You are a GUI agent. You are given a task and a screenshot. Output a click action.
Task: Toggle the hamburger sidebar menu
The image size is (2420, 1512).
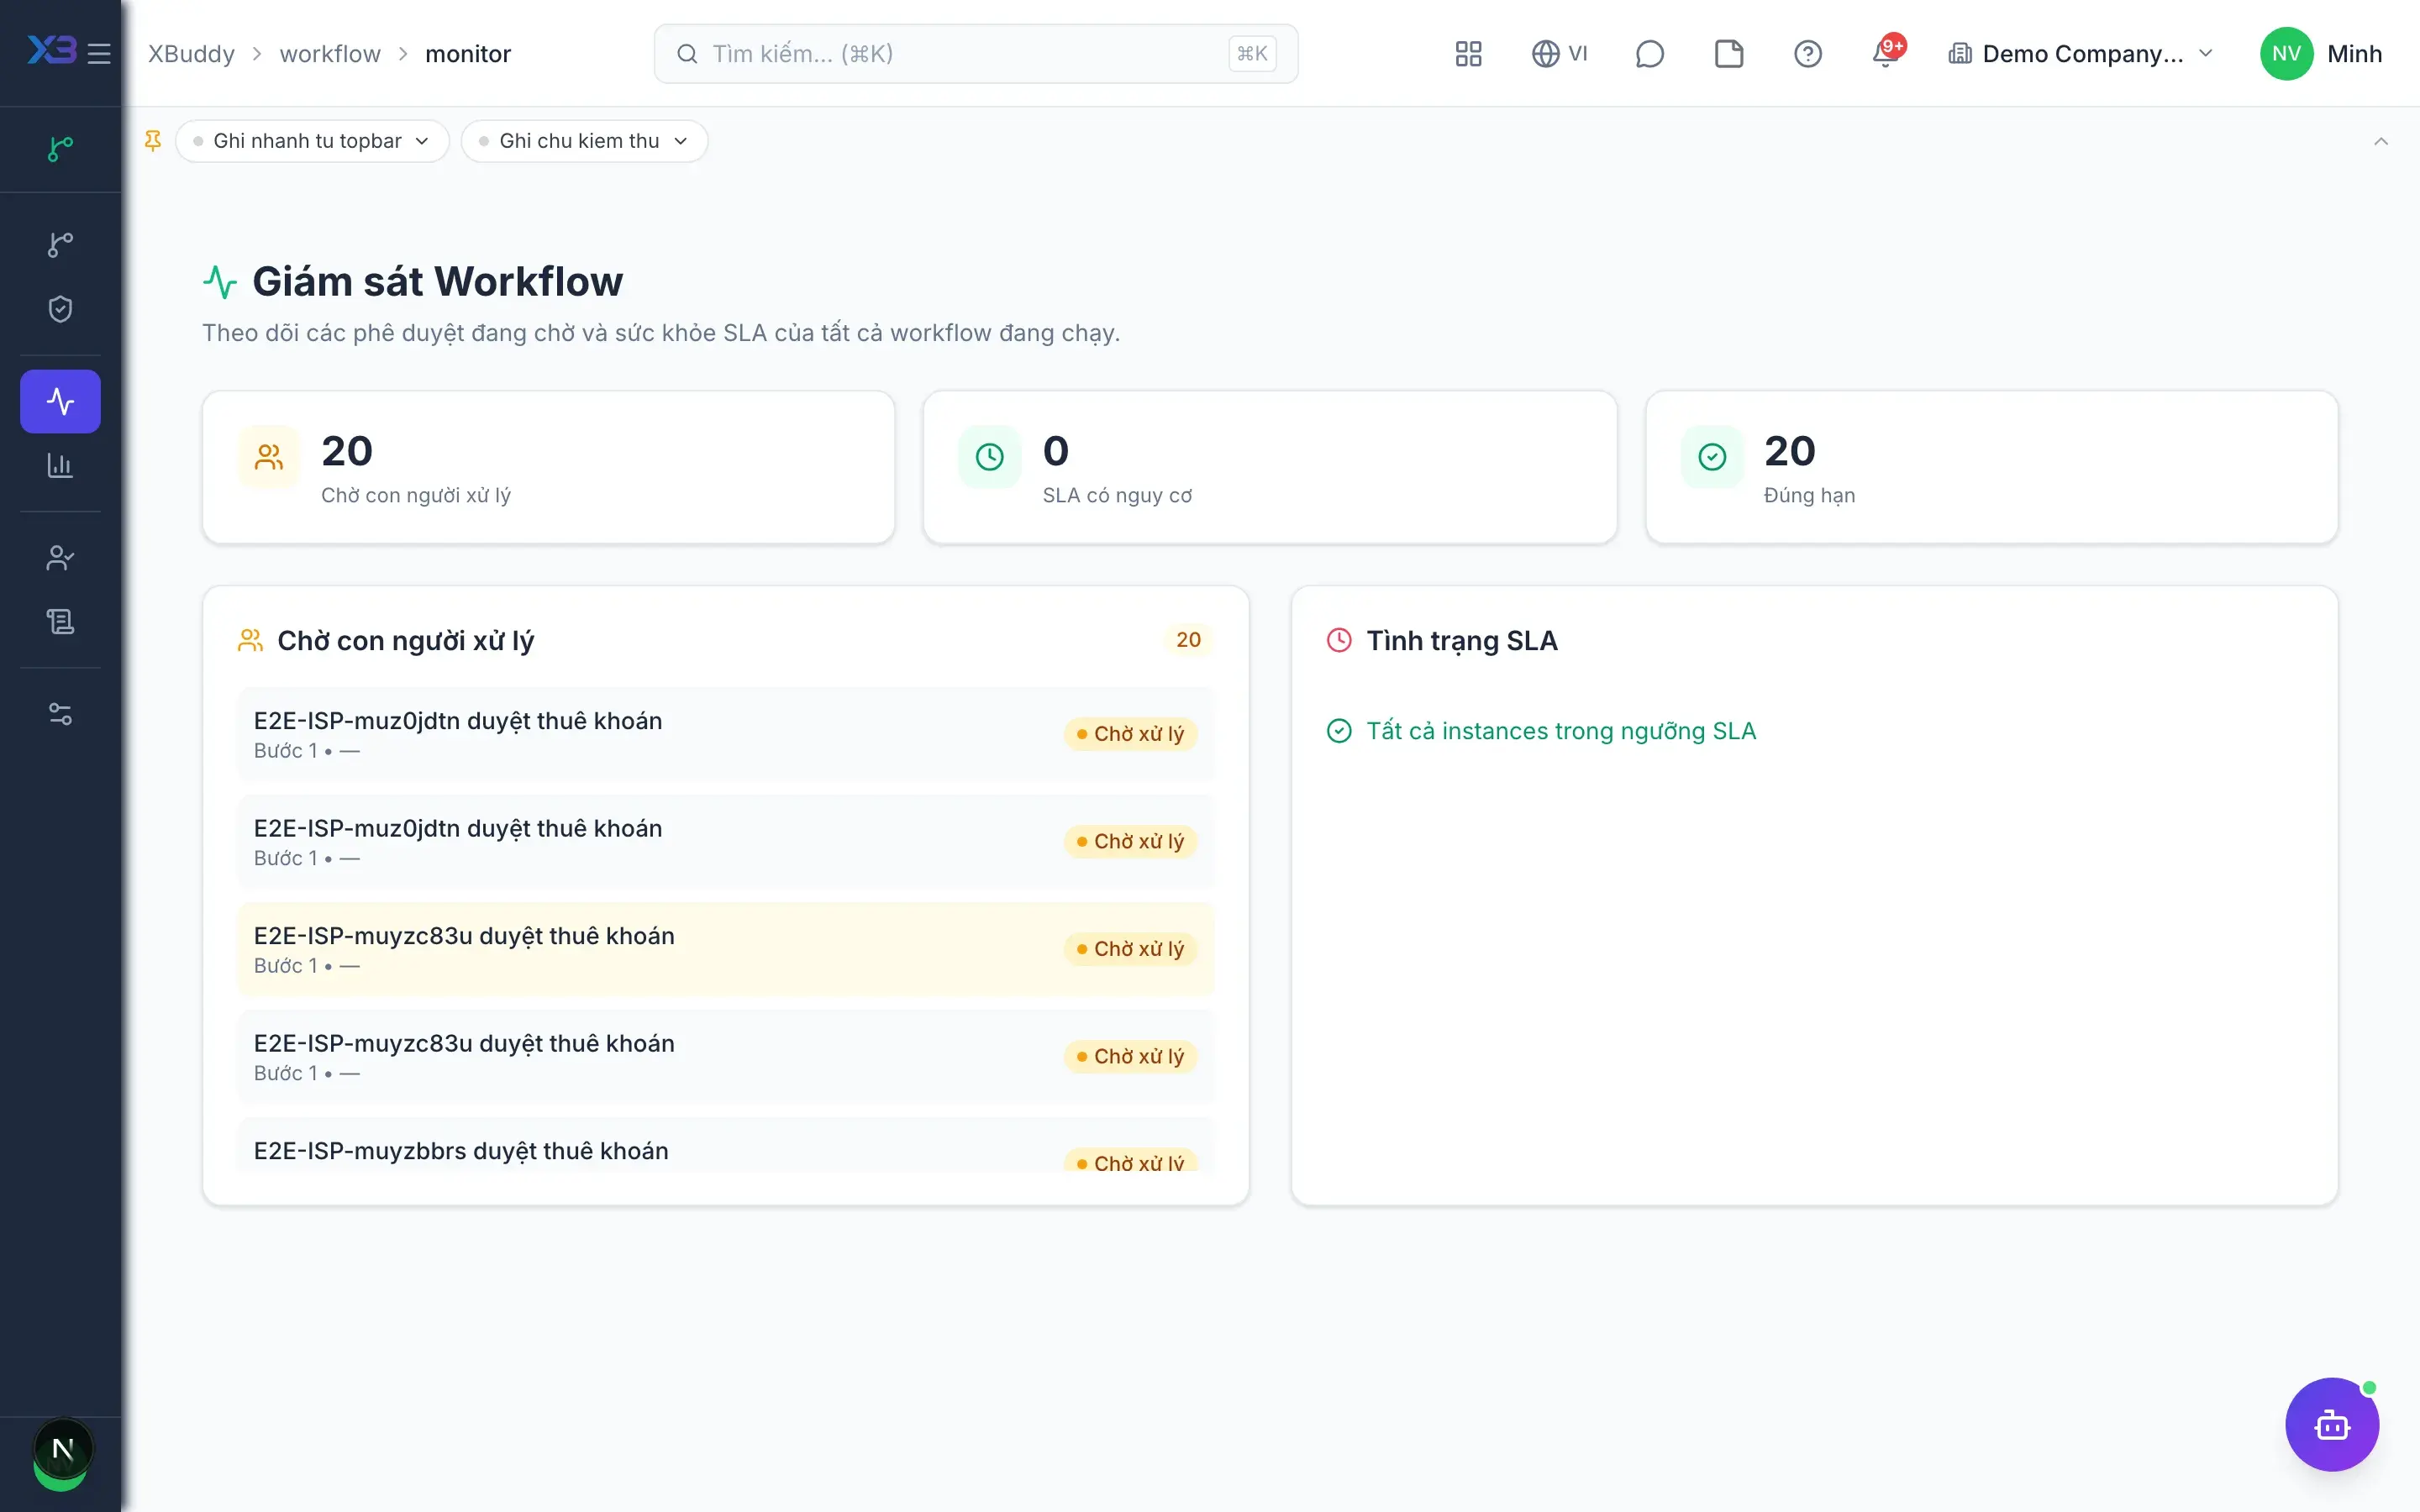[x=99, y=54]
